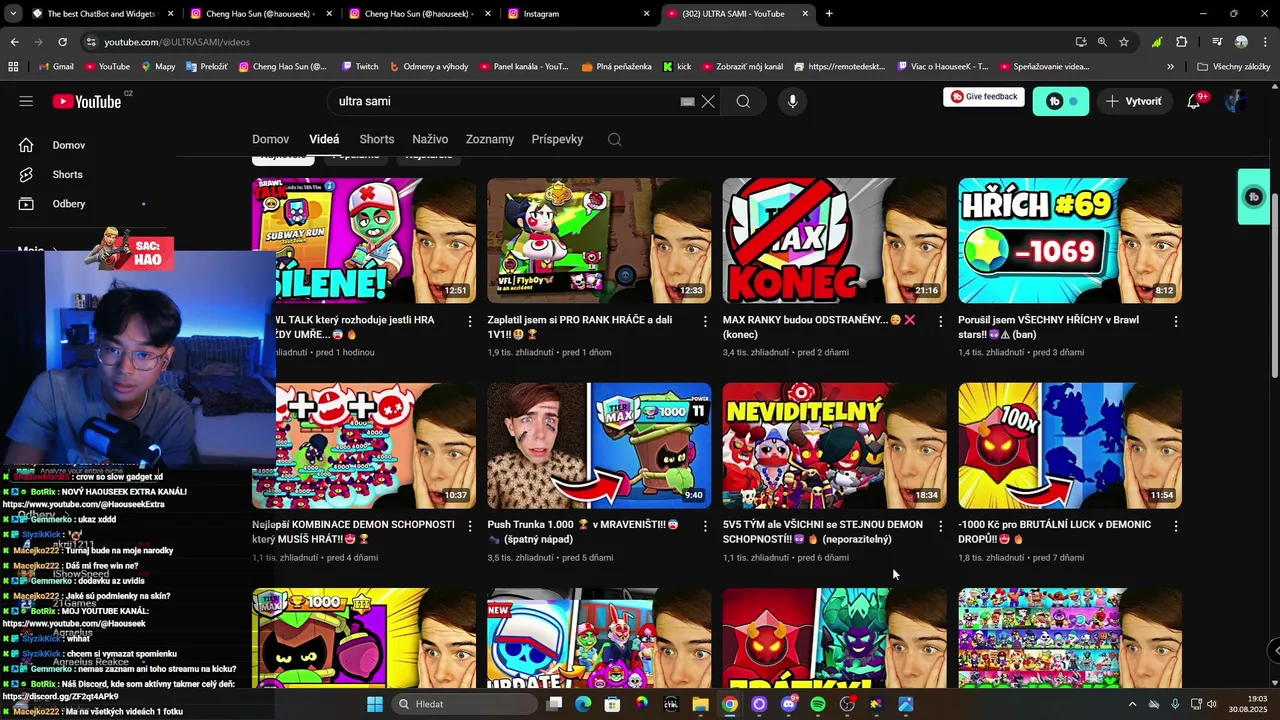1280x720 pixels.
Task: Open the Gmail bookmark
Action: pos(56,67)
